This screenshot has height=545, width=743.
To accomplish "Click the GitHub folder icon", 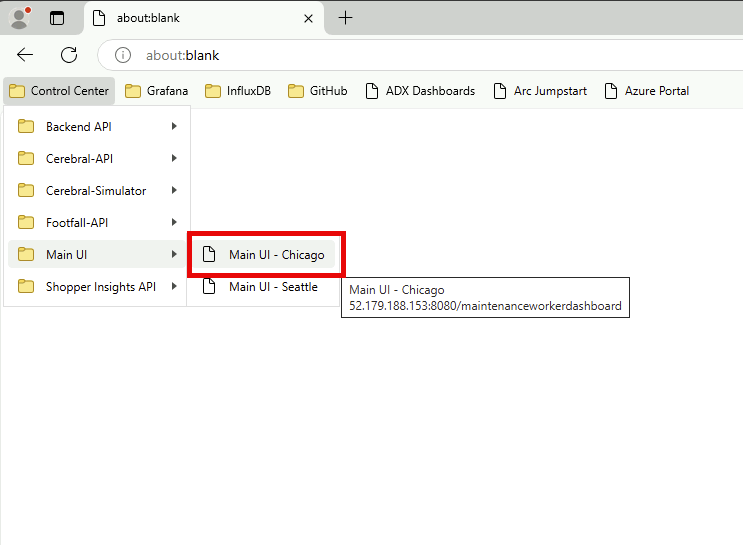I will click(x=296, y=91).
